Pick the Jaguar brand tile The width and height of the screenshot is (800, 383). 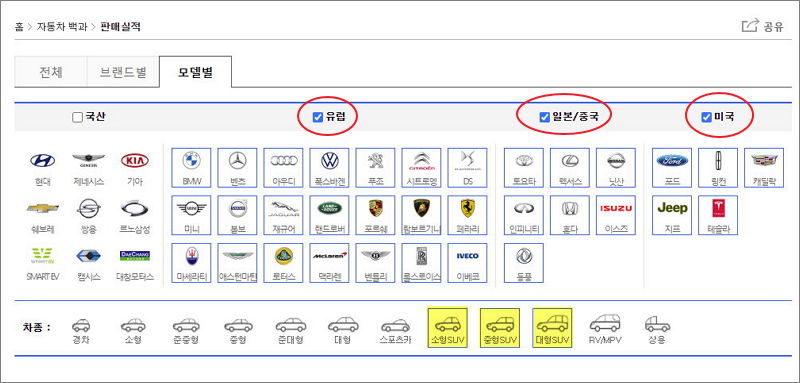[x=283, y=215]
